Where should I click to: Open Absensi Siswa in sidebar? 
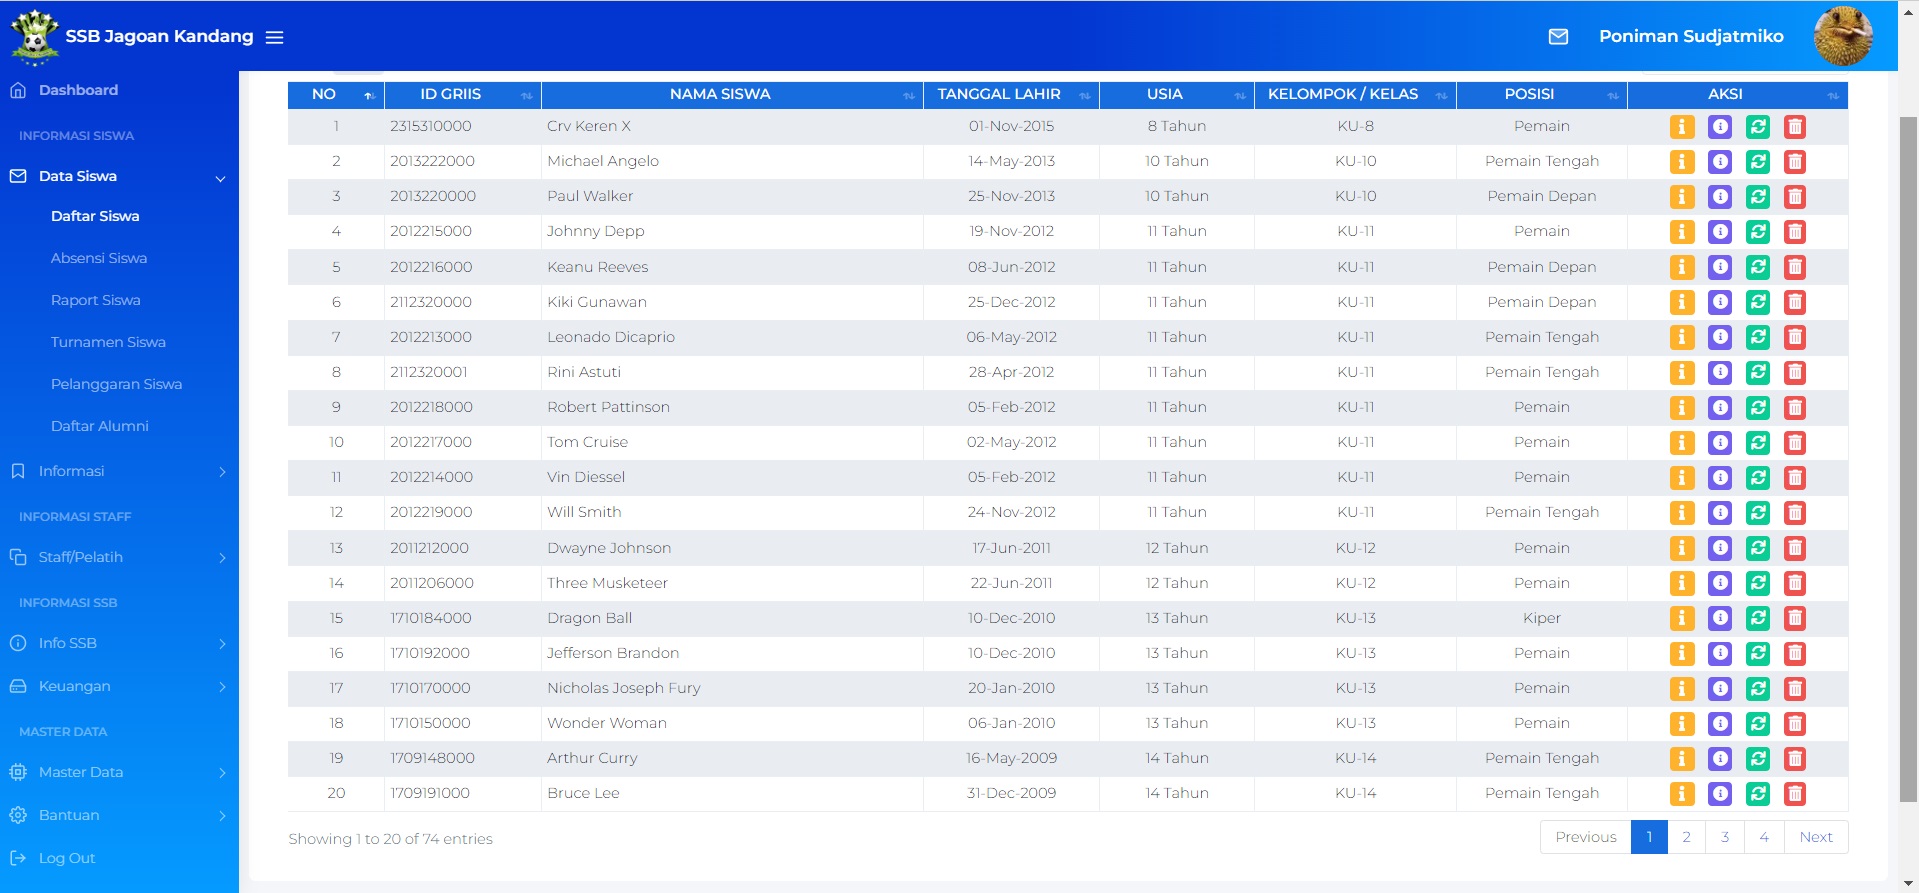click(99, 258)
